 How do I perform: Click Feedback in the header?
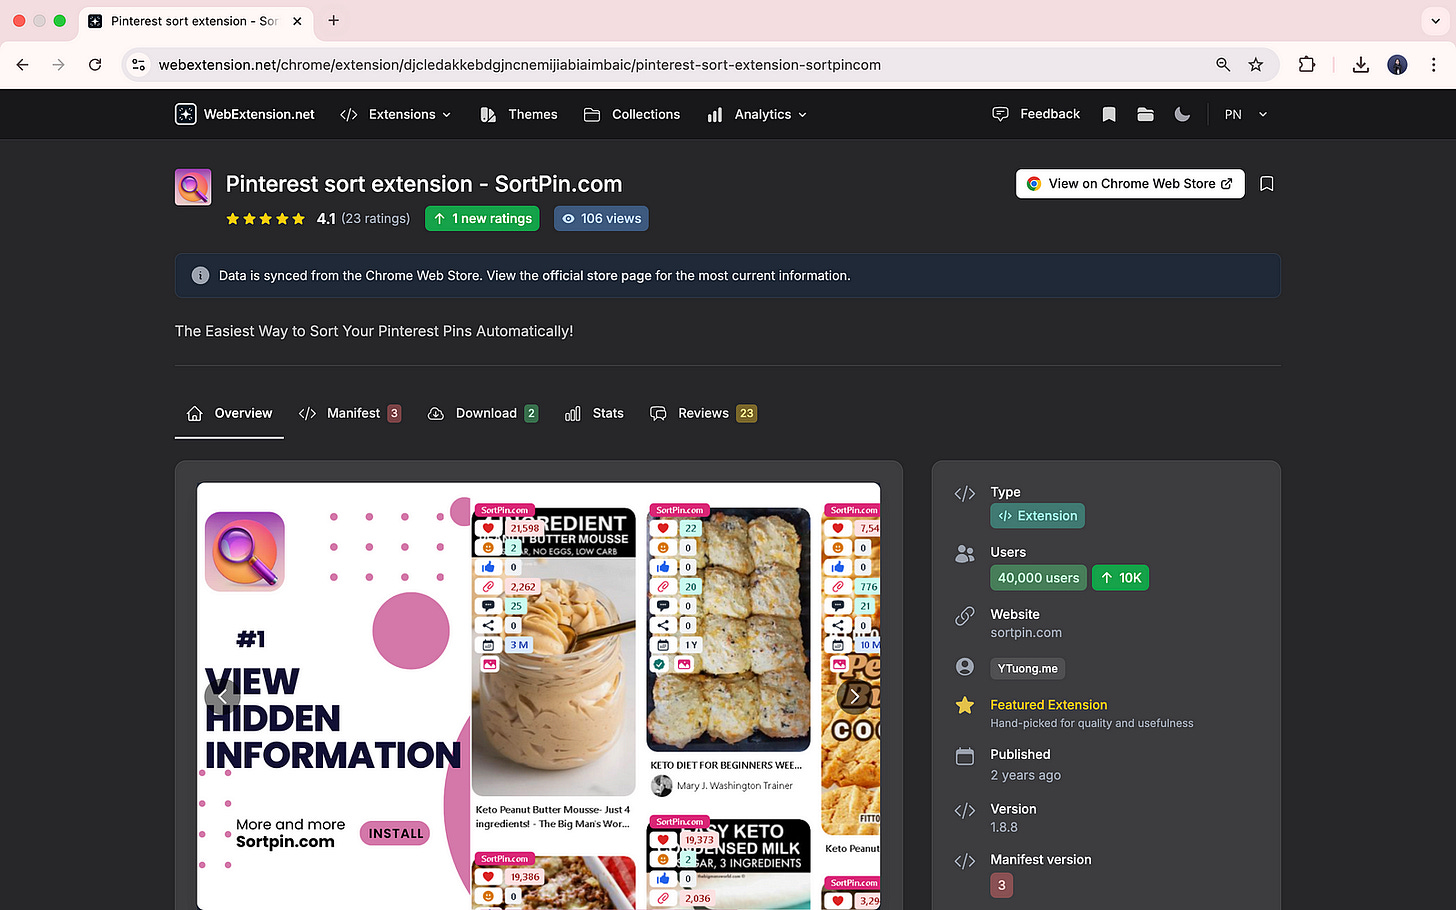1036,114
